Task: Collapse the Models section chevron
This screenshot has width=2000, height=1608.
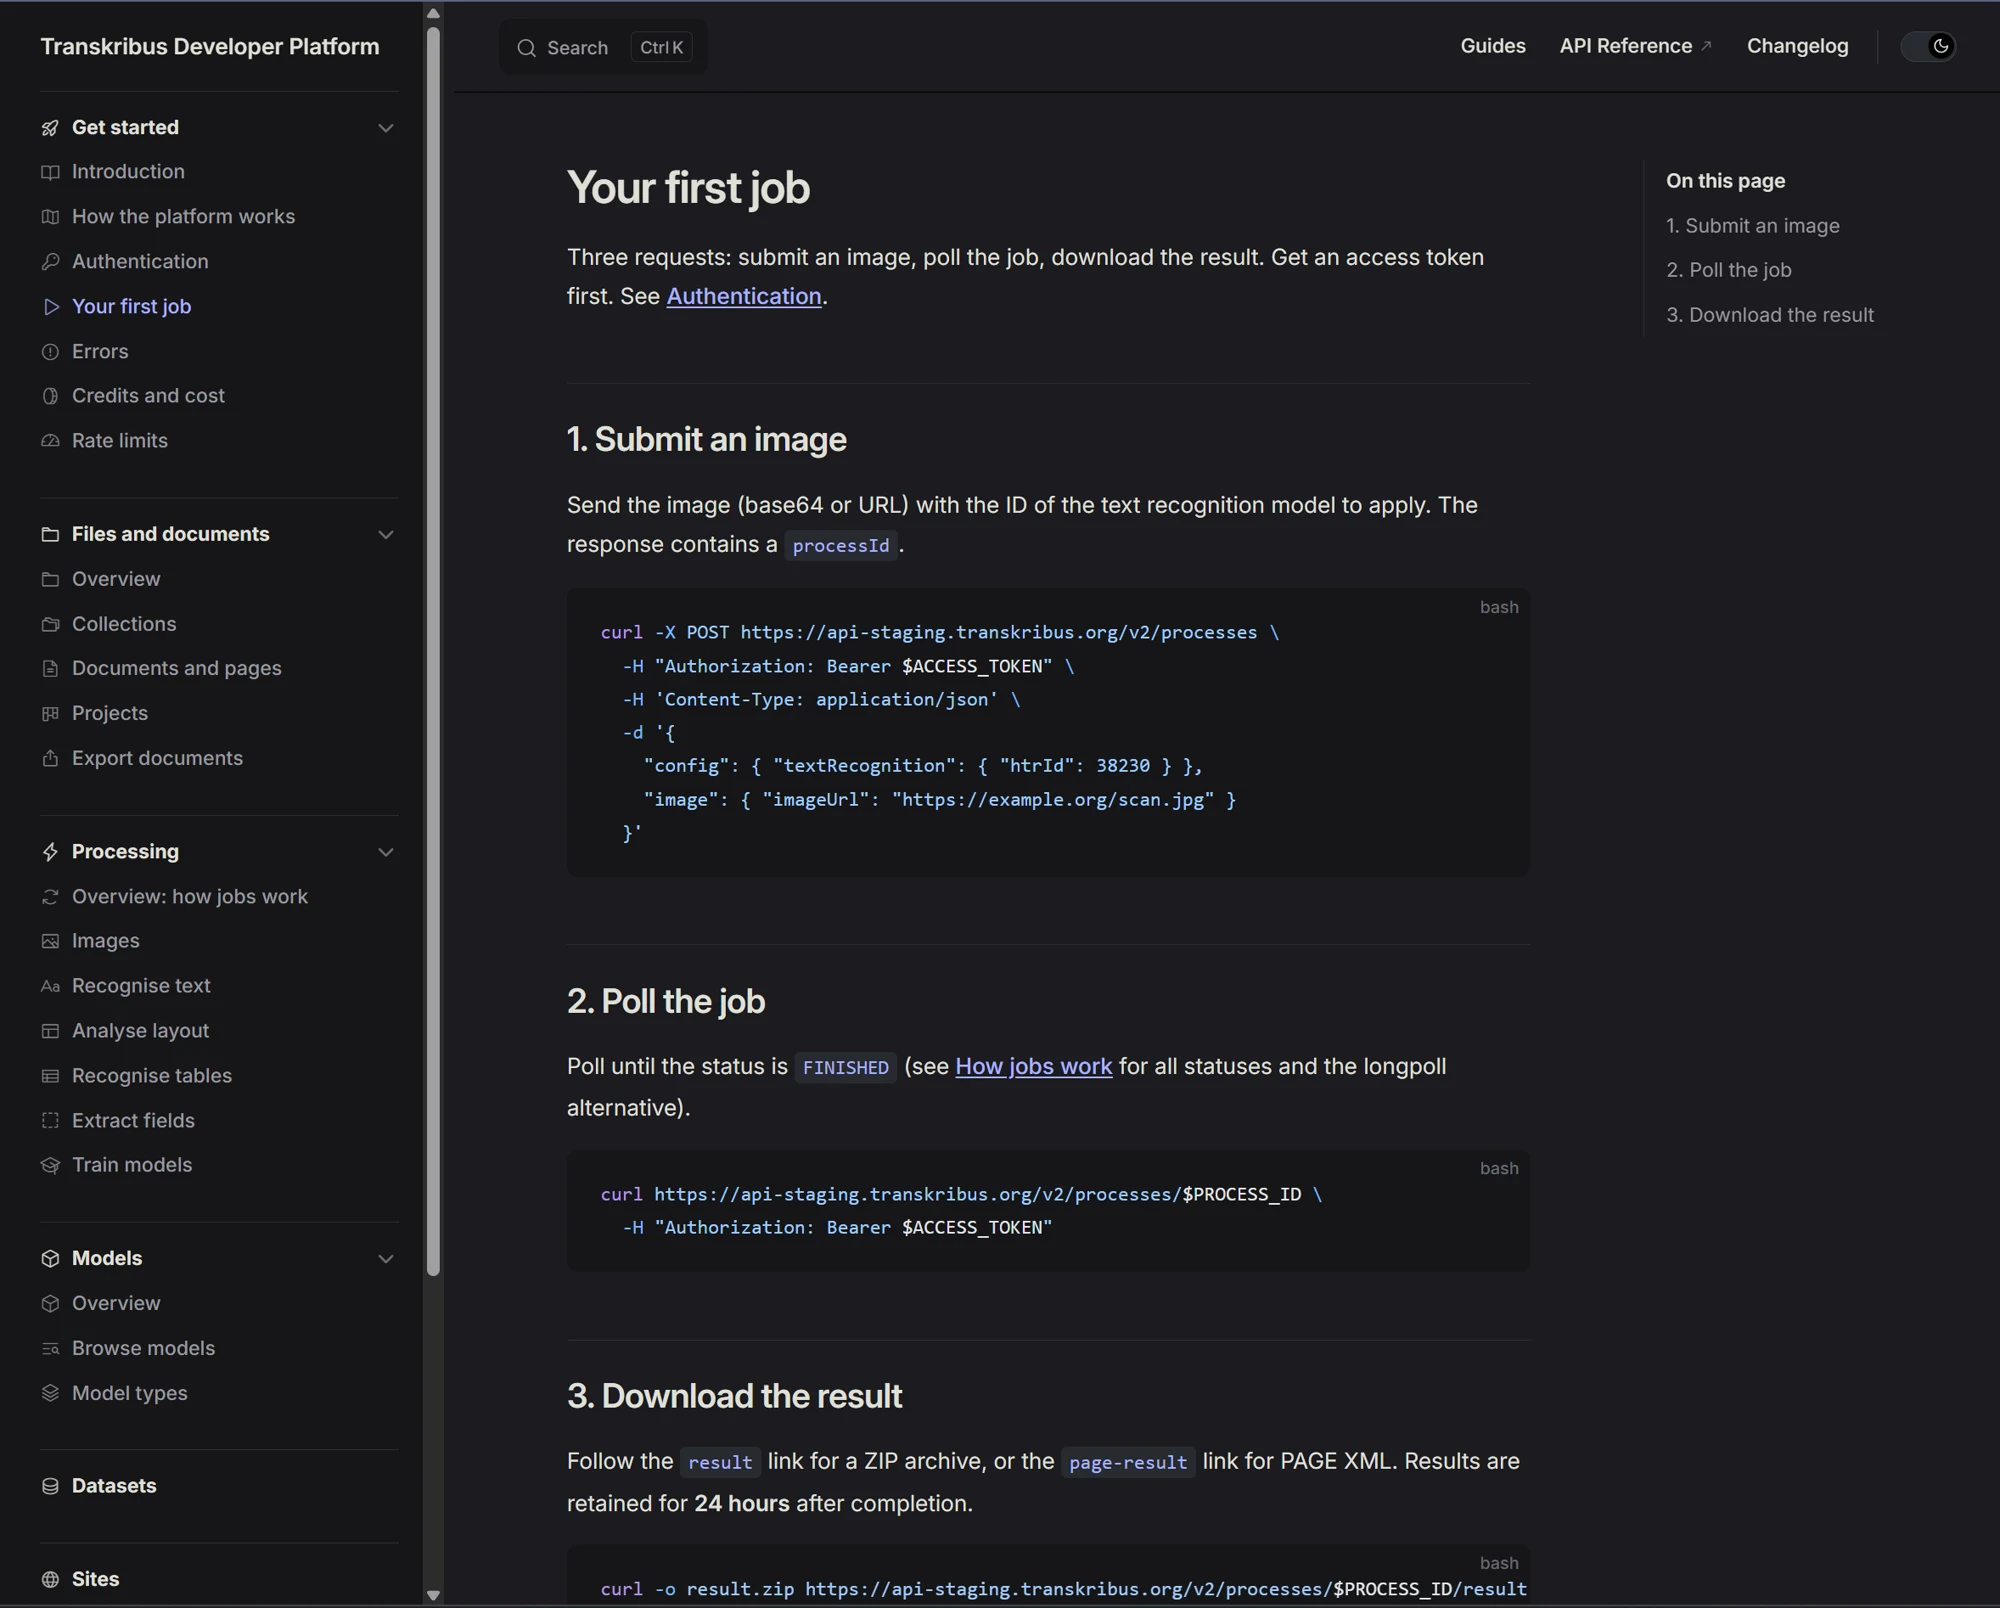Action: (385, 1259)
